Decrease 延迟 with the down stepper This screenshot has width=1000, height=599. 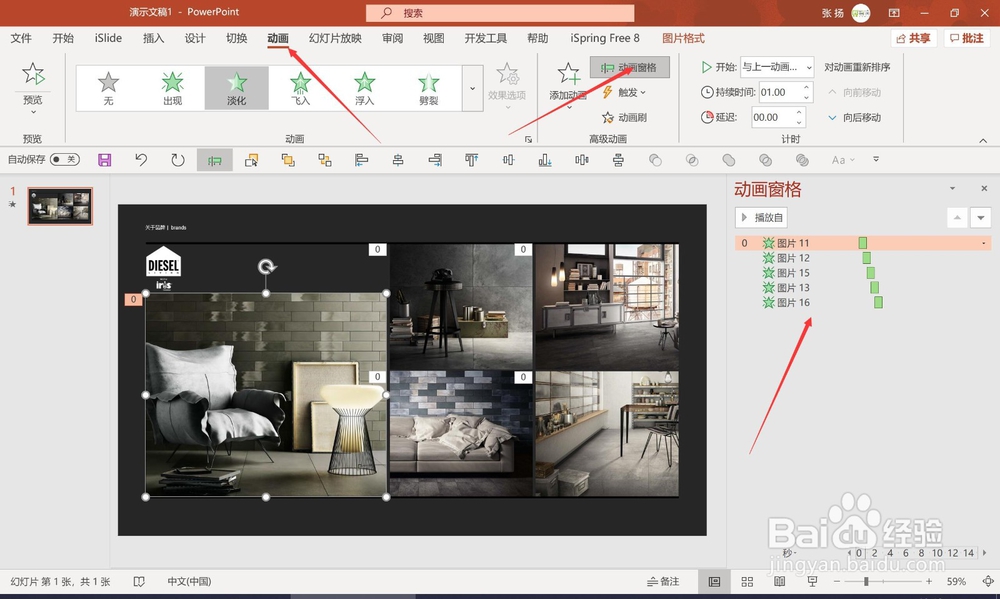(x=799, y=122)
